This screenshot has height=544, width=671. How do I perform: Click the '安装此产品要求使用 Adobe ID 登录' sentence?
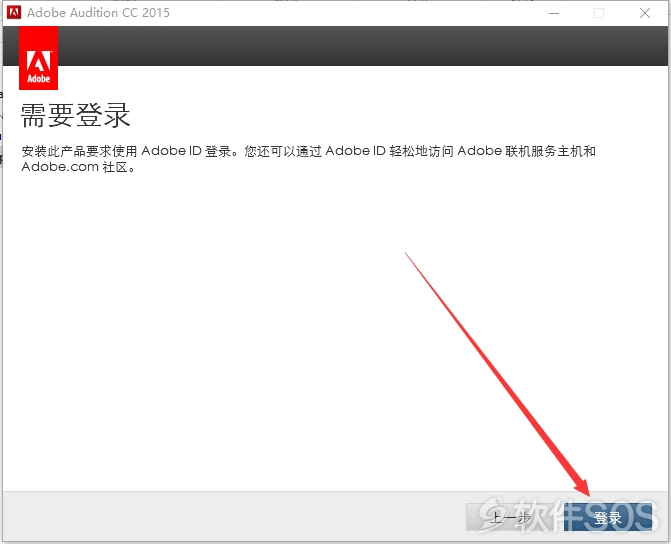(x=128, y=151)
